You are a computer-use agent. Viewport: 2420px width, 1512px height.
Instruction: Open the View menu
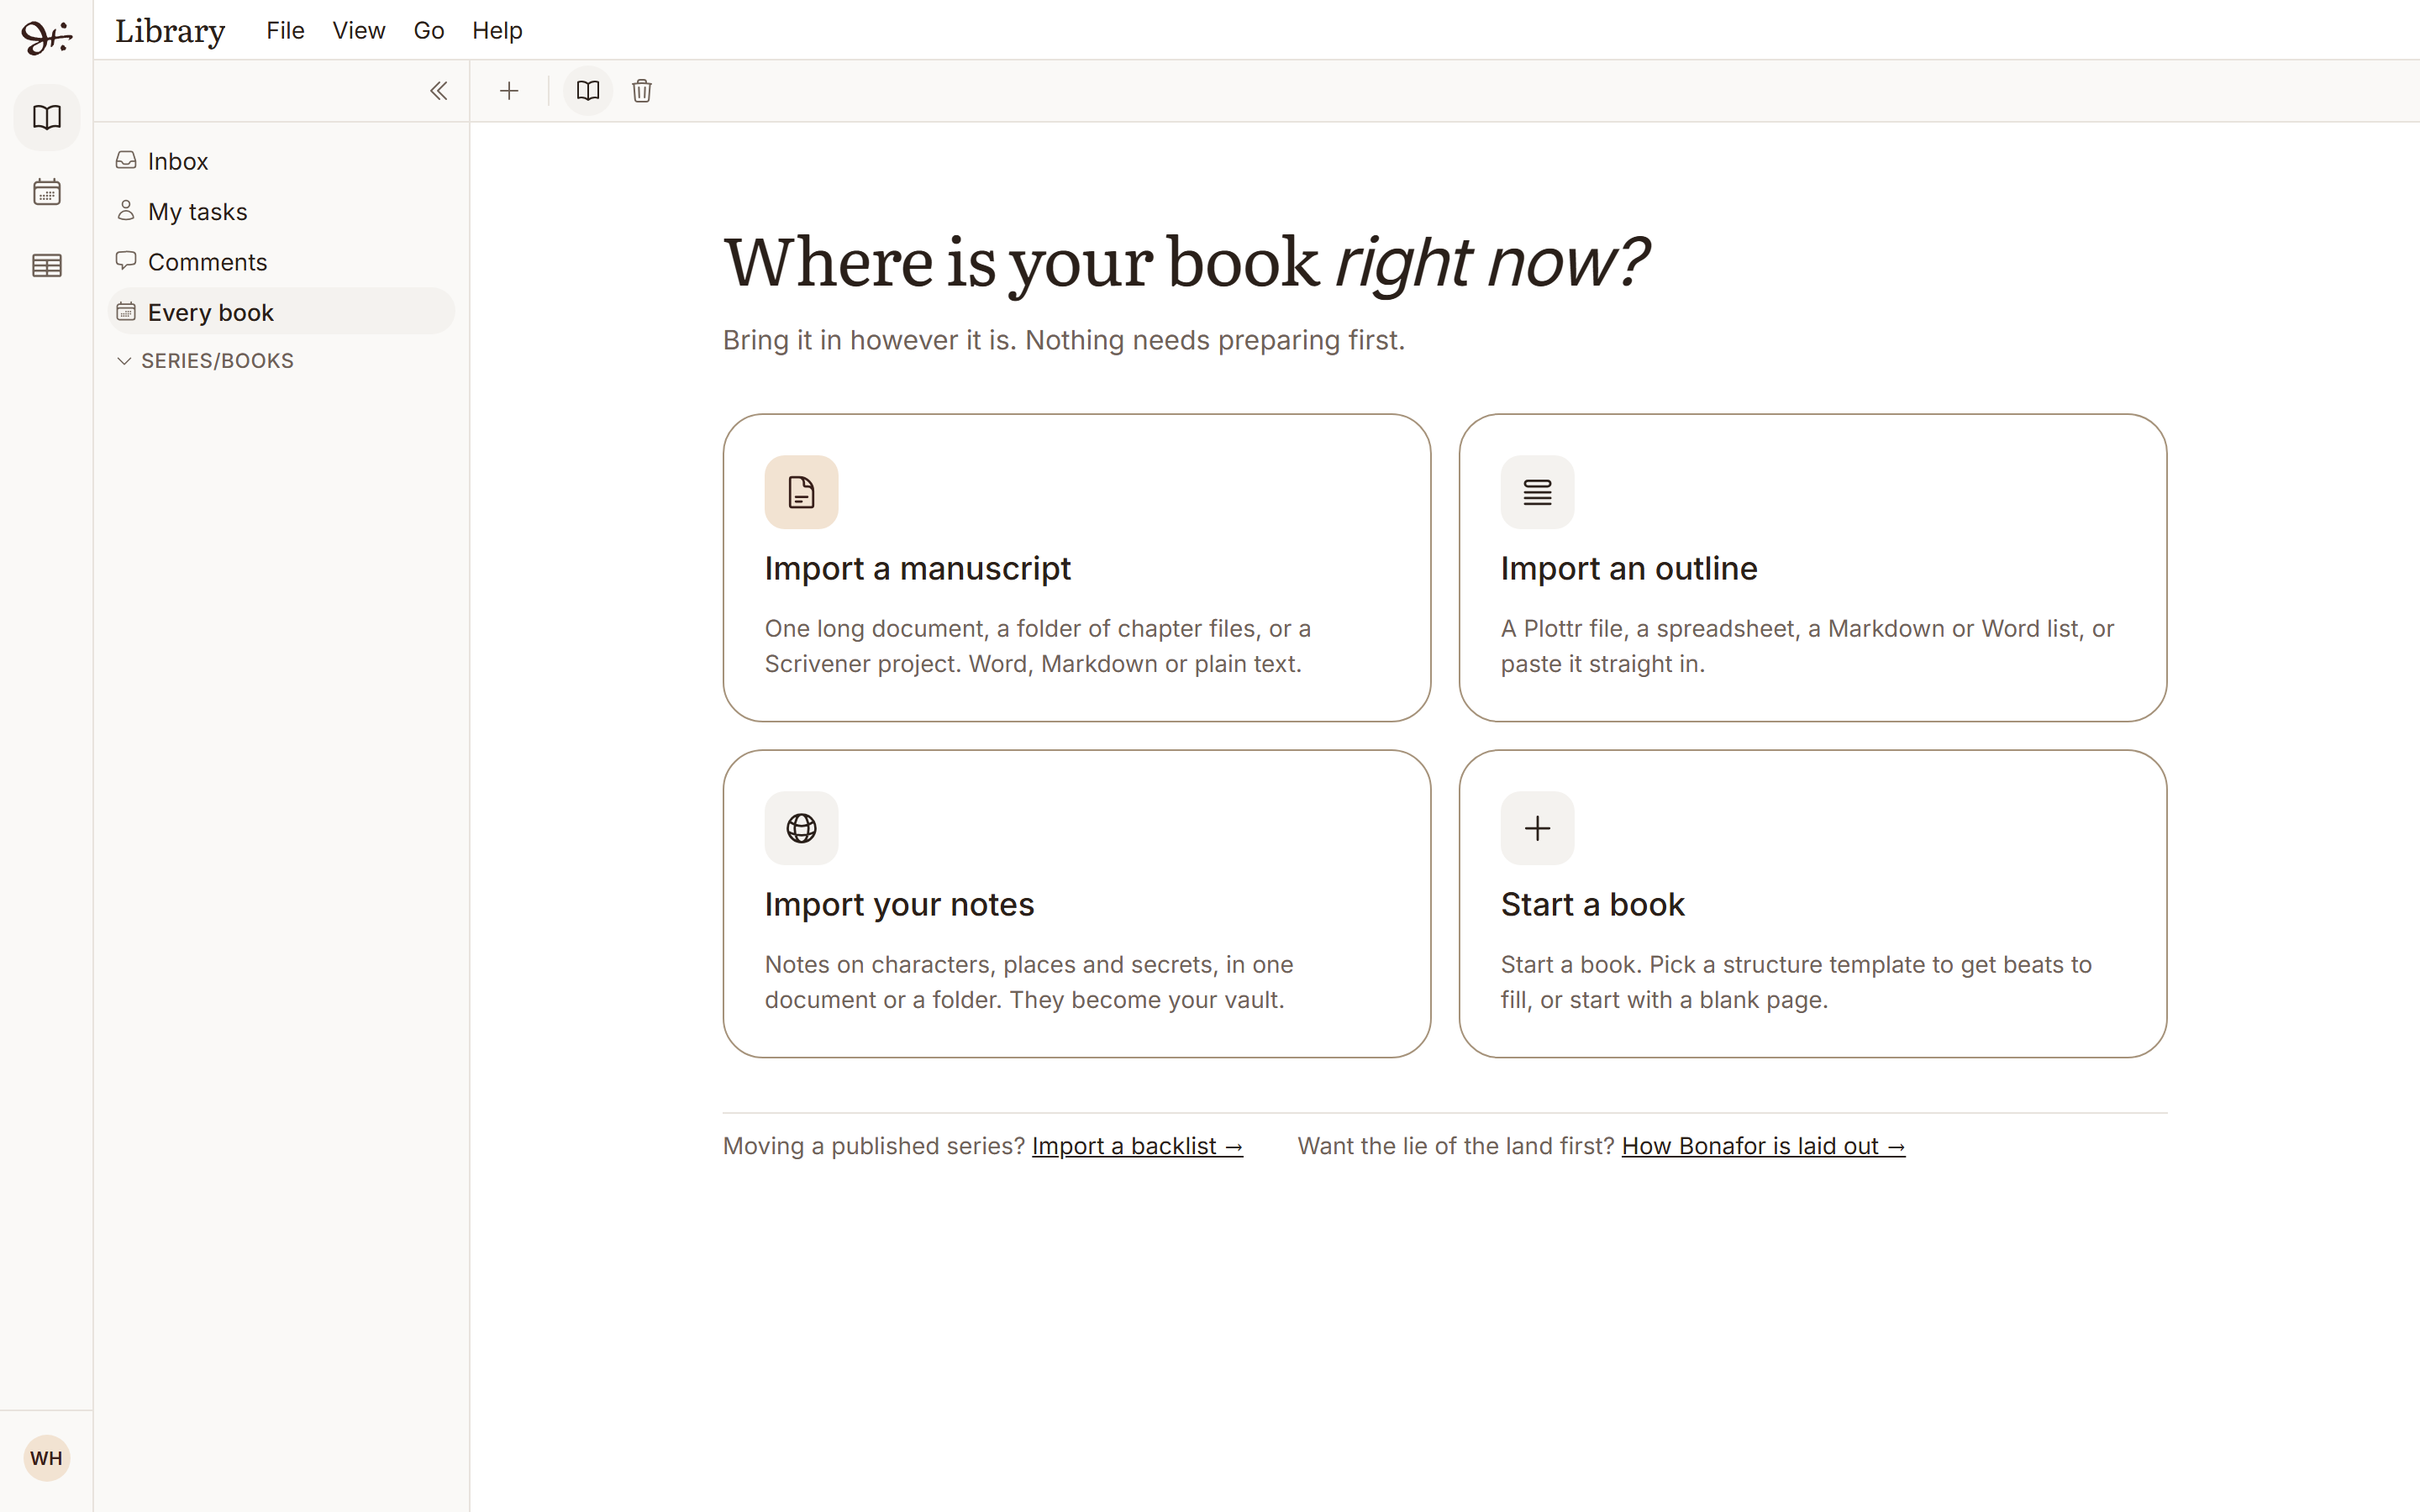[359, 31]
